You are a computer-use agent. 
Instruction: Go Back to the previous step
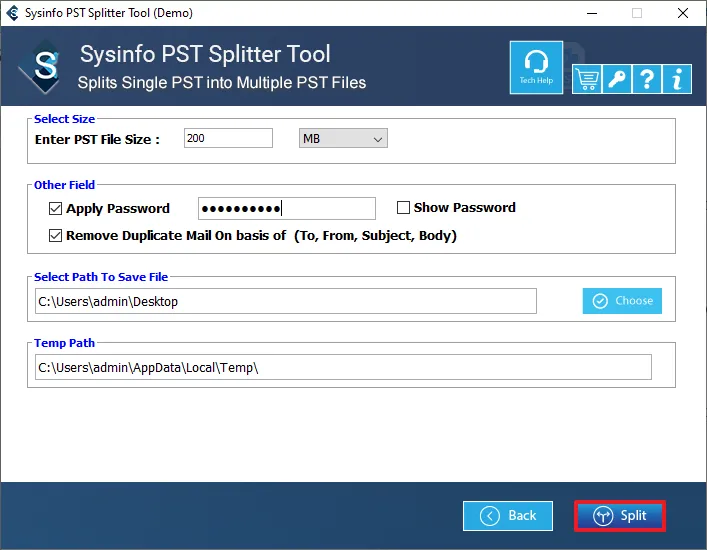click(508, 516)
